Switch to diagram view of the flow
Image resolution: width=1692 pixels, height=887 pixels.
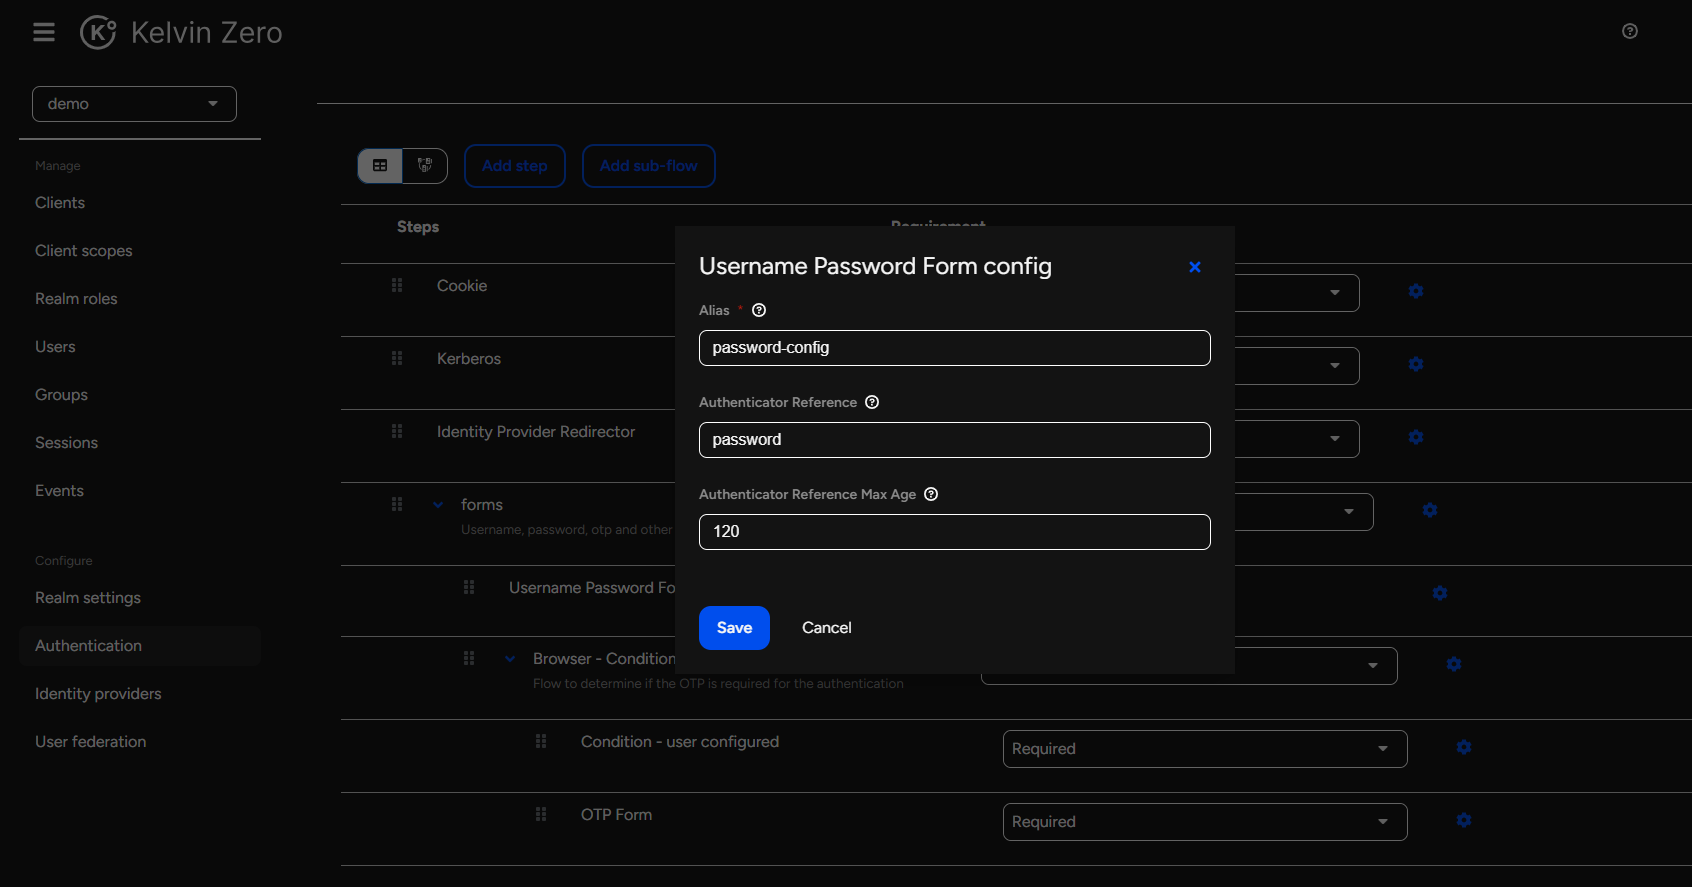coord(425,166)
